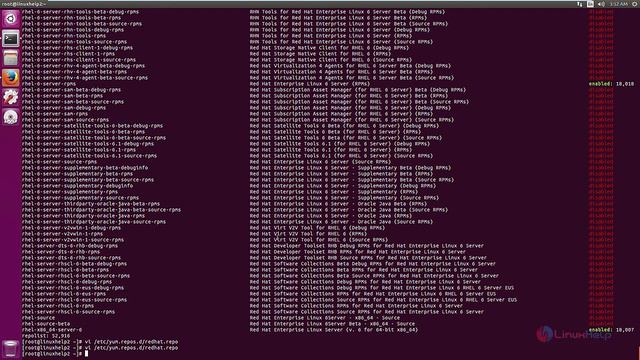Click the rhel-6-server-source-rpms repo id
This screenshot has height=360, width=640.
[60, 162]
